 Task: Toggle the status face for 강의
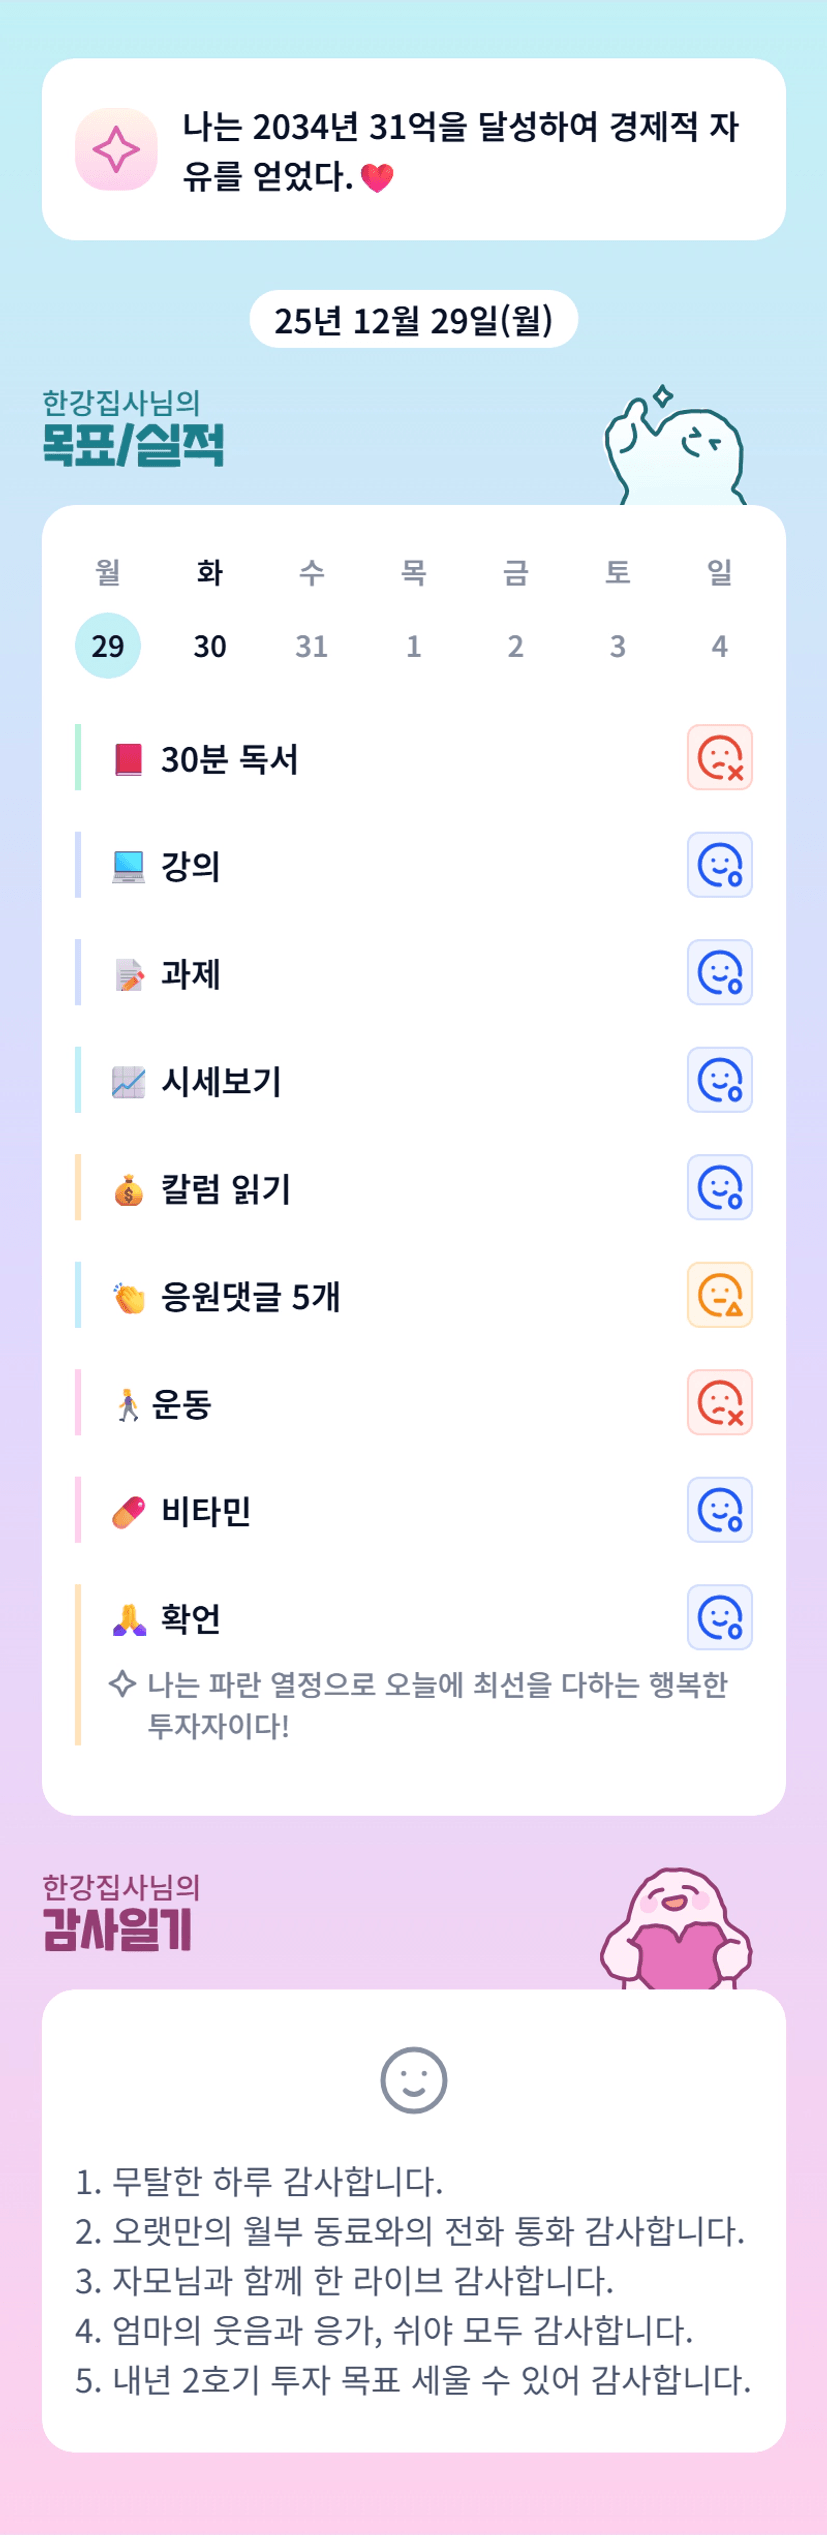[x=719, y=865]
